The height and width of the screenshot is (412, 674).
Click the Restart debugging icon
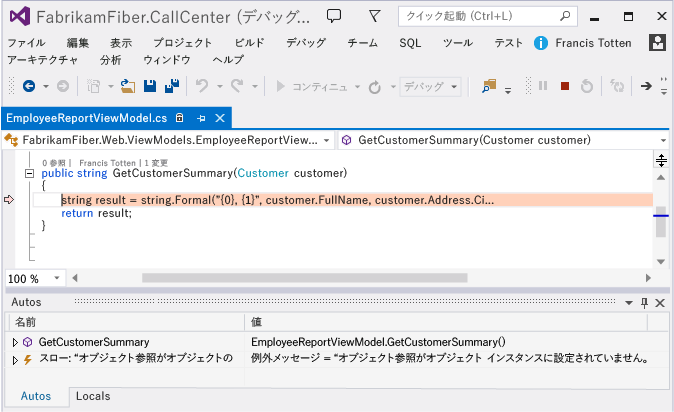pyautogui.click(x=587, y=86)
